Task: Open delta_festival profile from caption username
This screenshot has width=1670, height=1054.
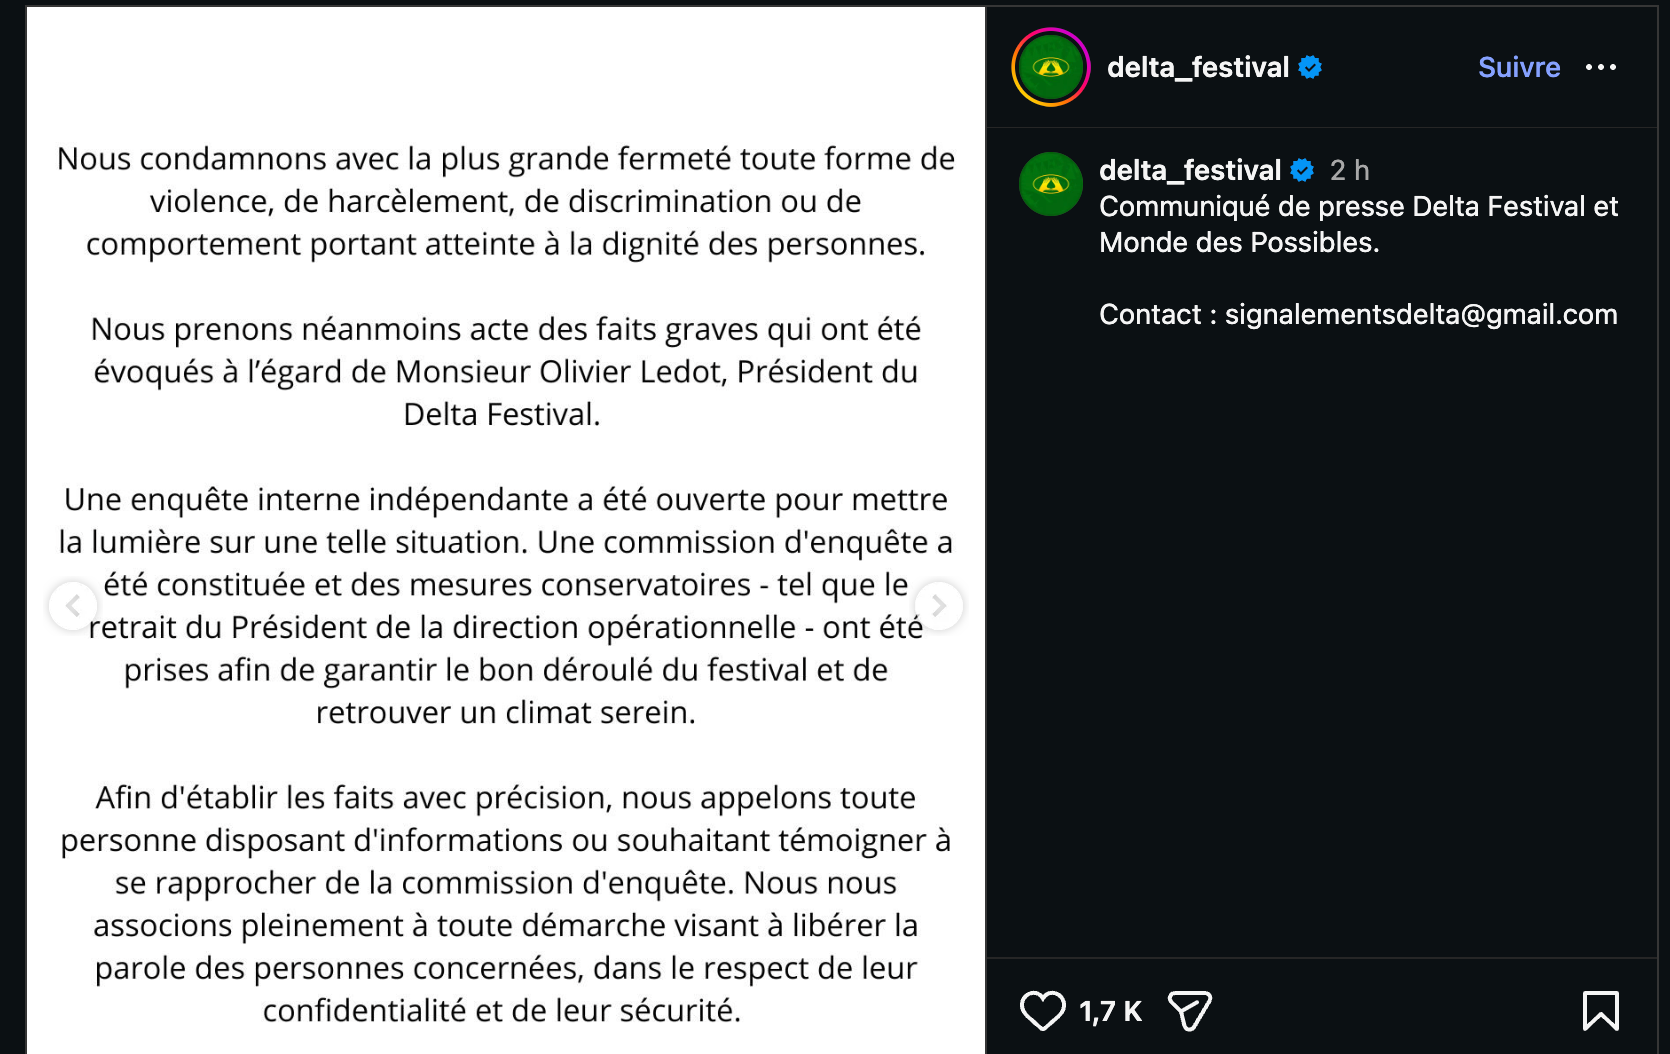Action: (x=1190, y=170)
